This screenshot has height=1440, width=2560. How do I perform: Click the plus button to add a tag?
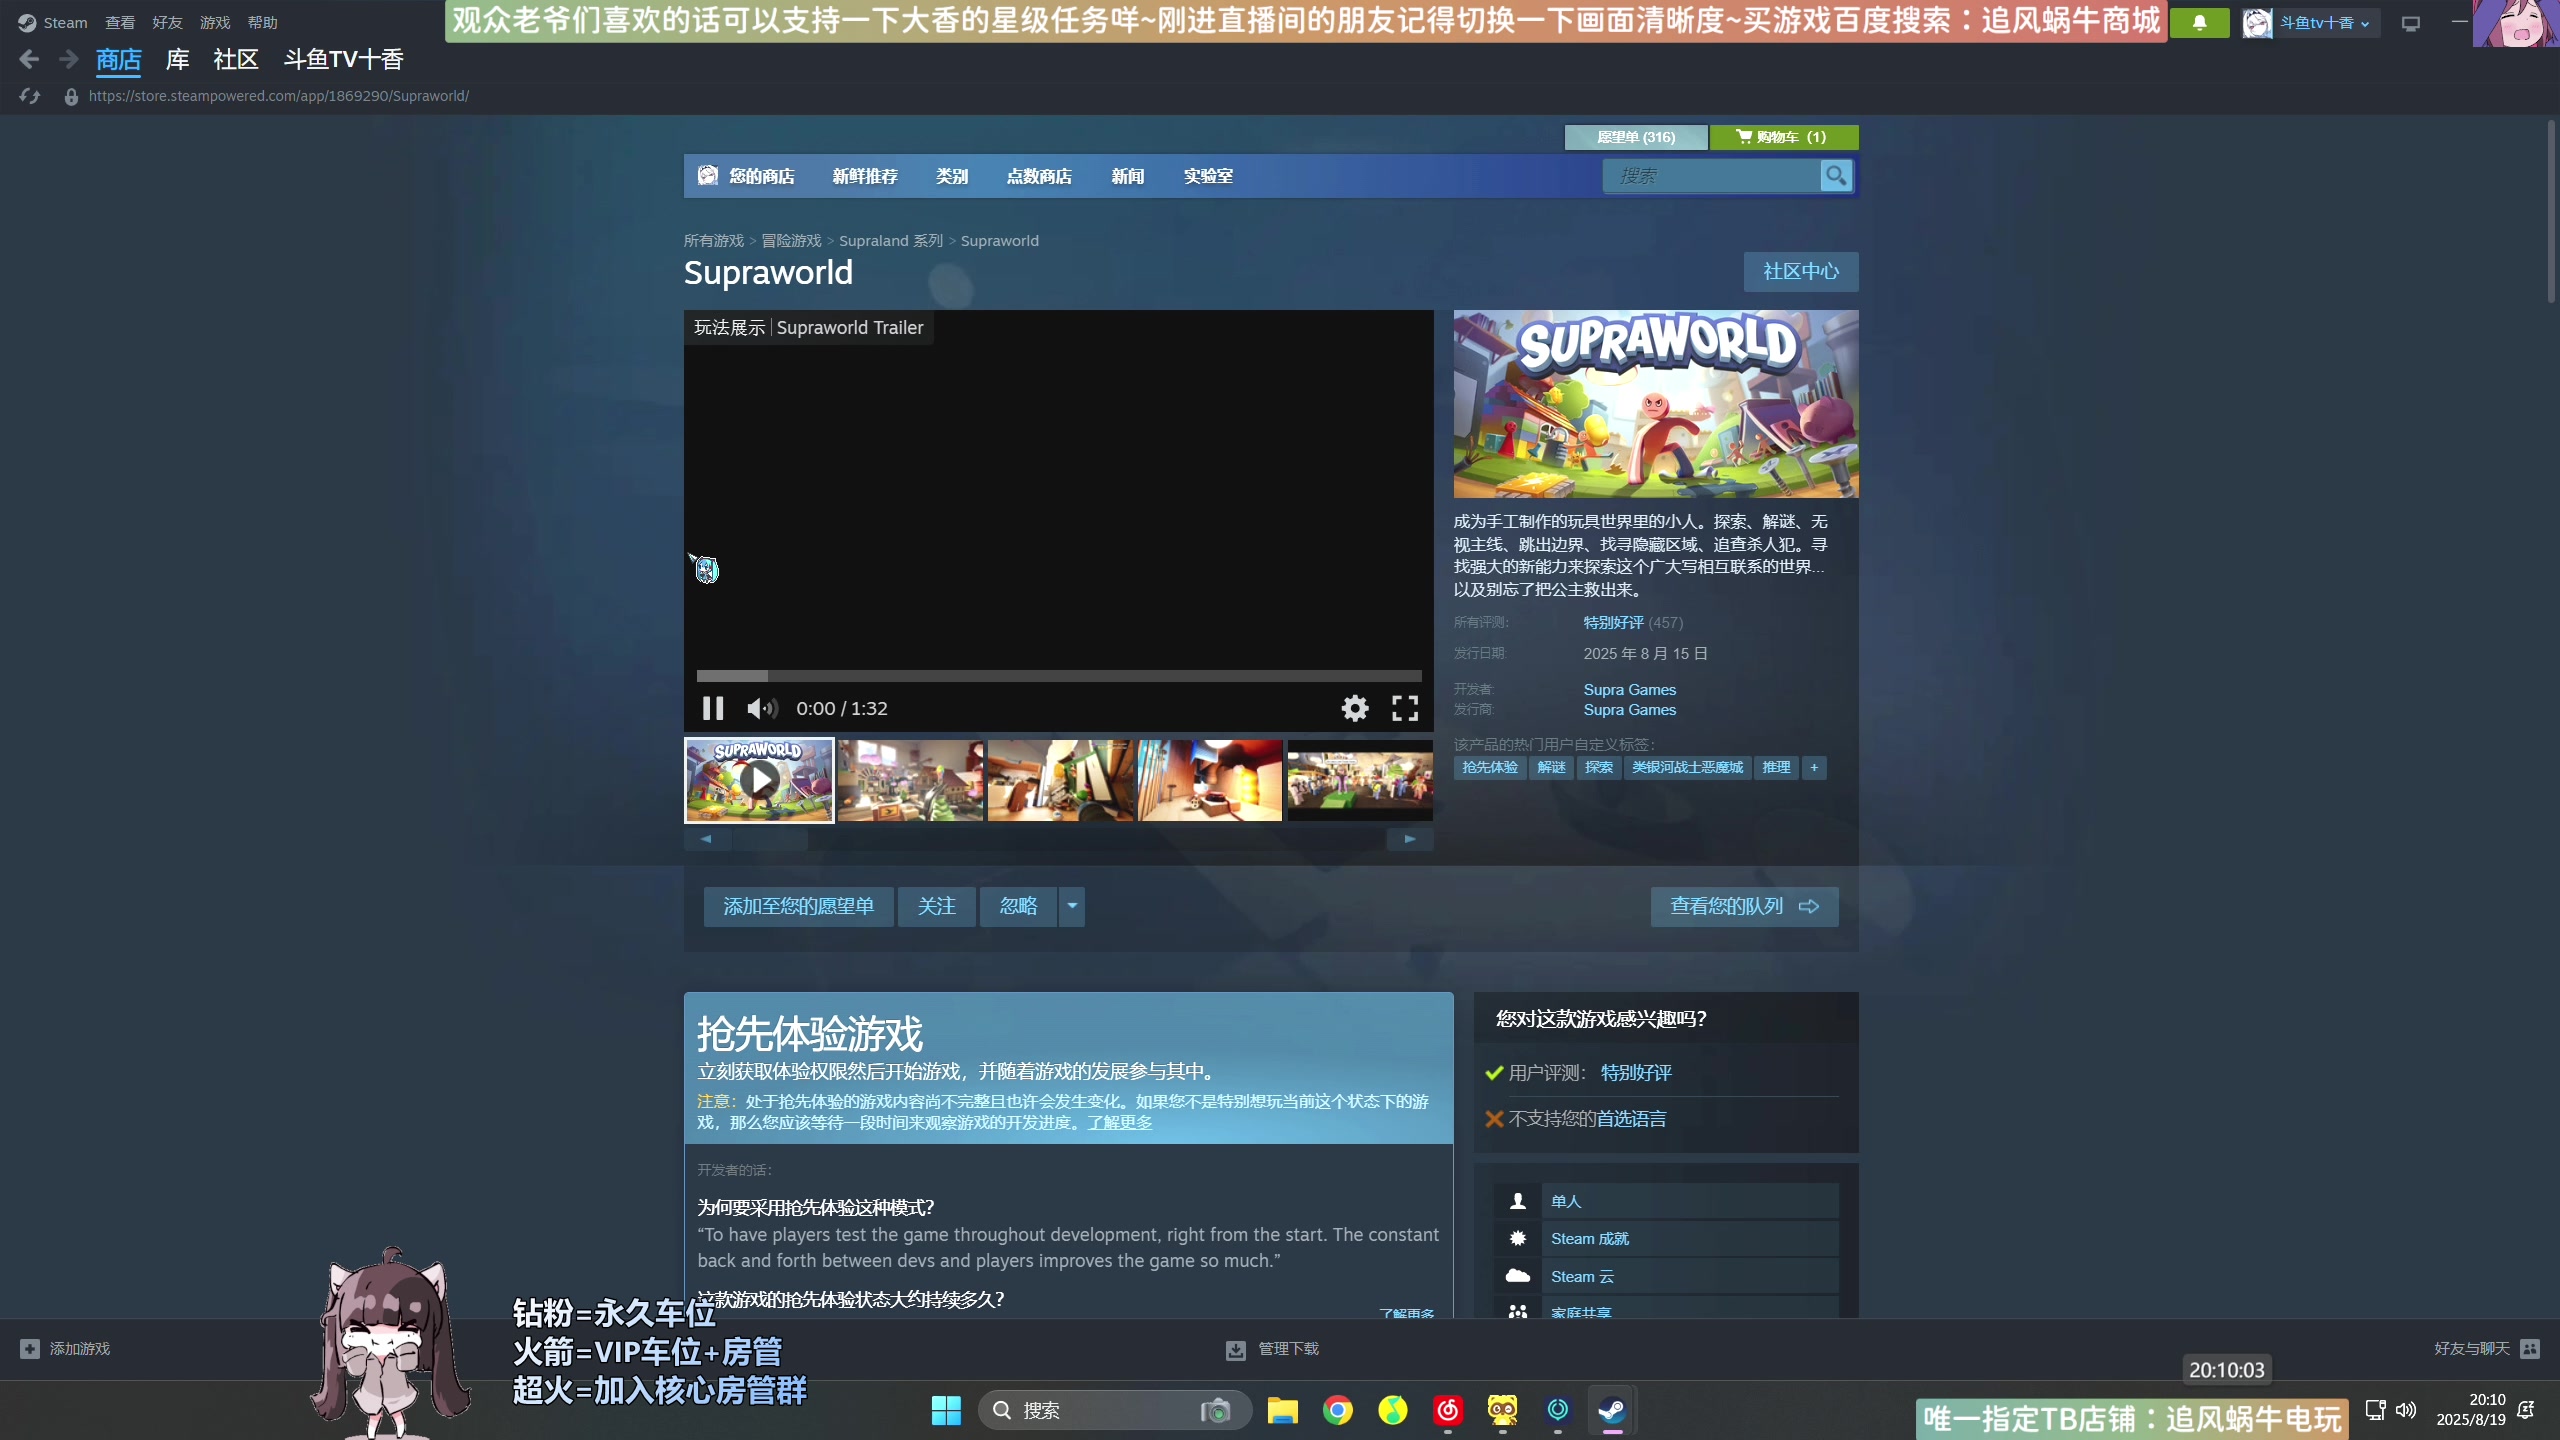1814,767
